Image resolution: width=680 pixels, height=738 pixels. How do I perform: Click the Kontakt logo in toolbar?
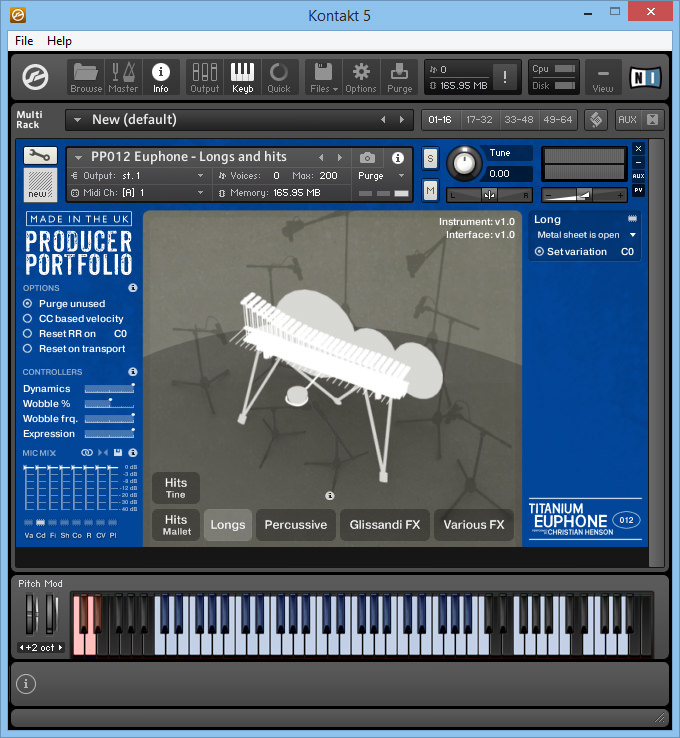(36, 77)
